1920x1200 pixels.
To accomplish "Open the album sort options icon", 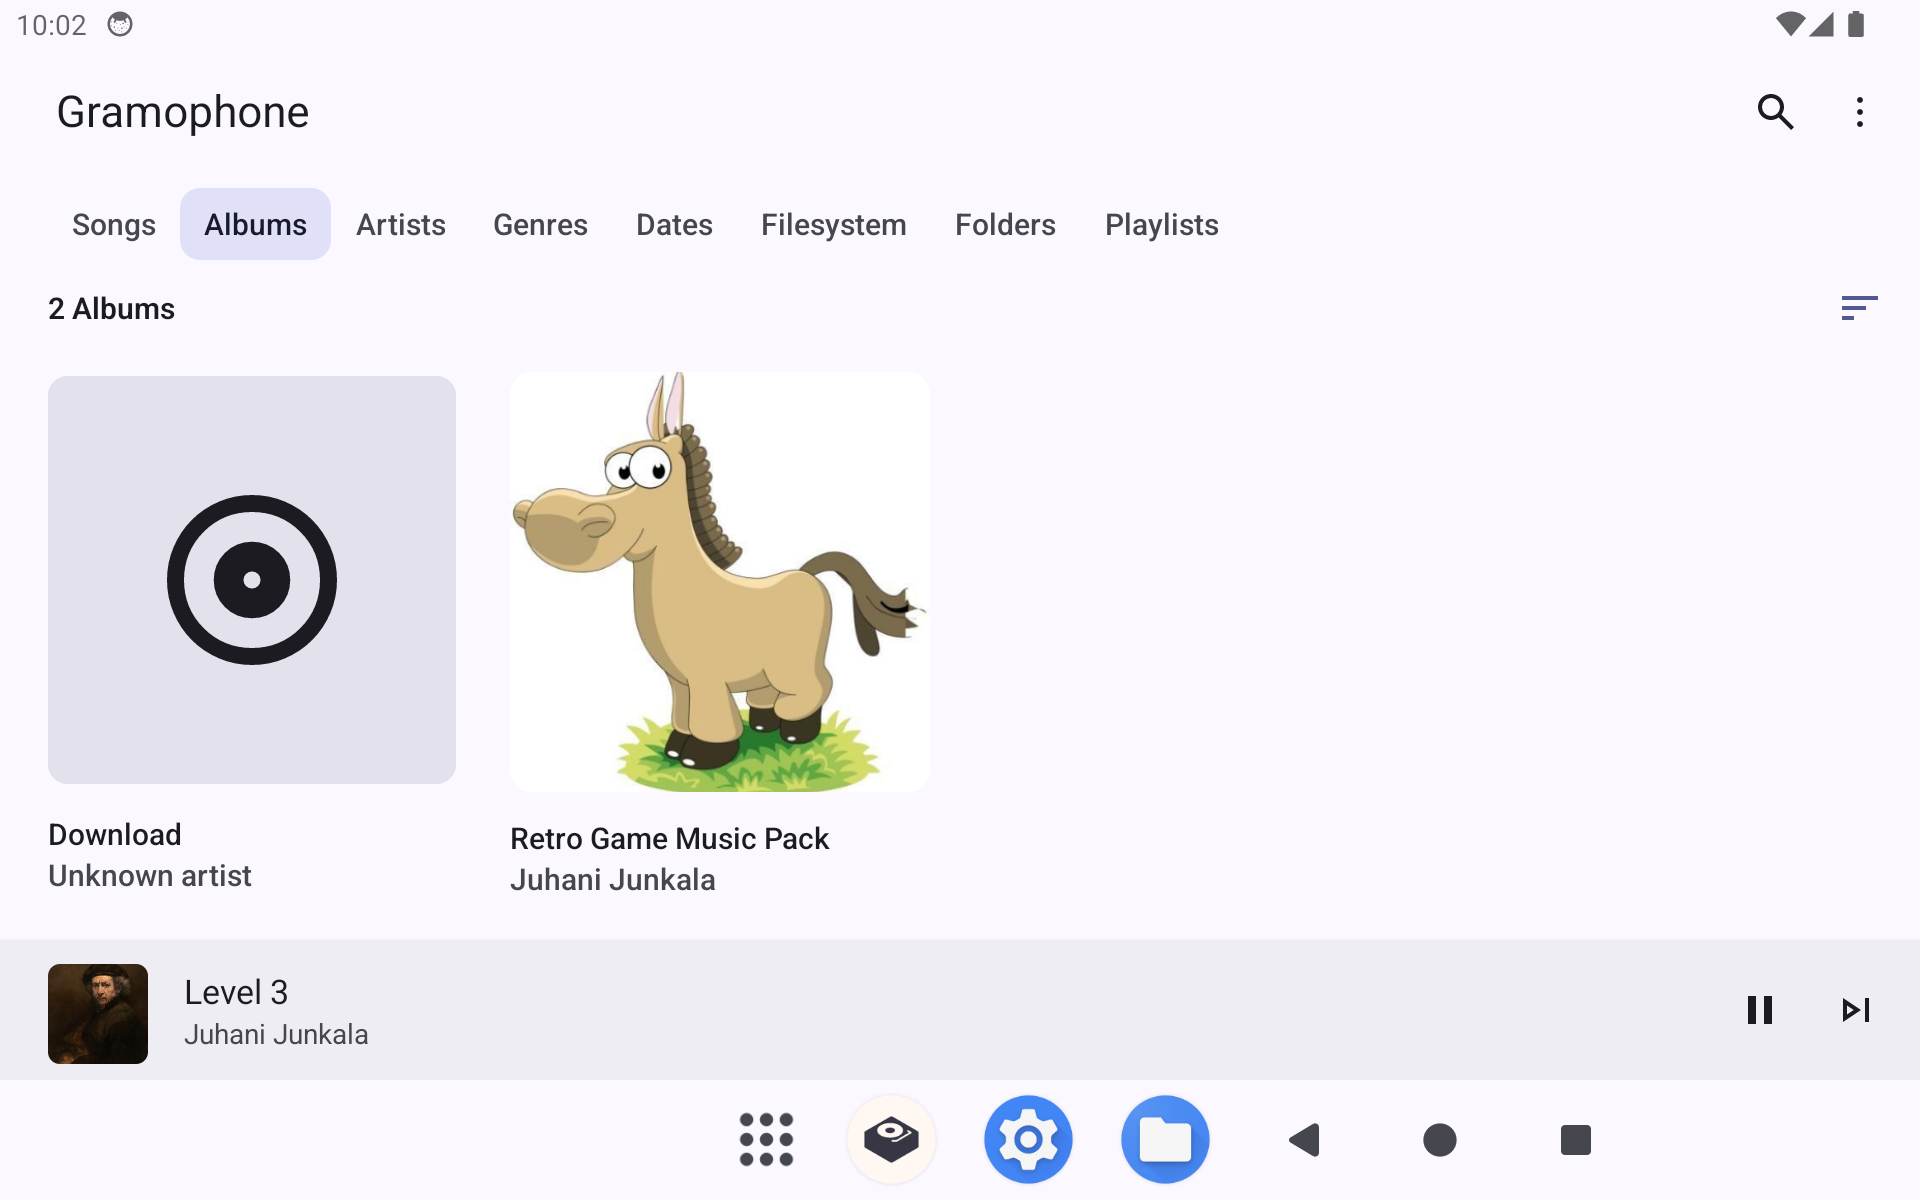I will (1858, 308).
